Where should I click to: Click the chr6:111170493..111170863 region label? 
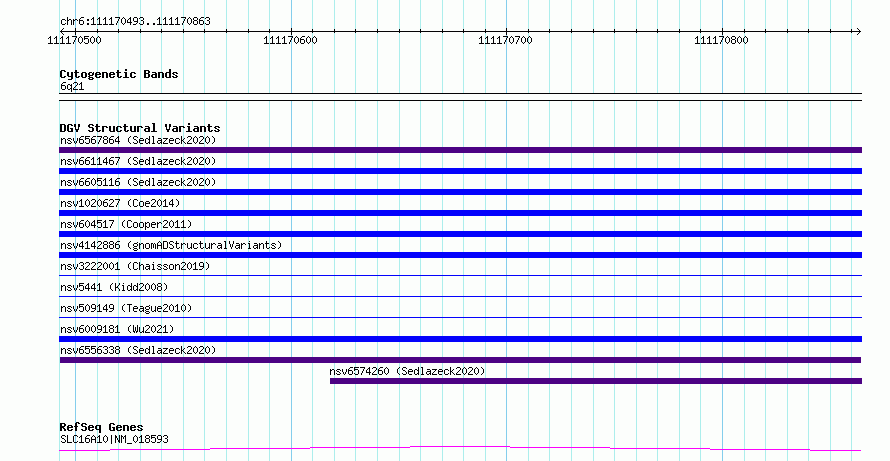(x=135, y=21)
